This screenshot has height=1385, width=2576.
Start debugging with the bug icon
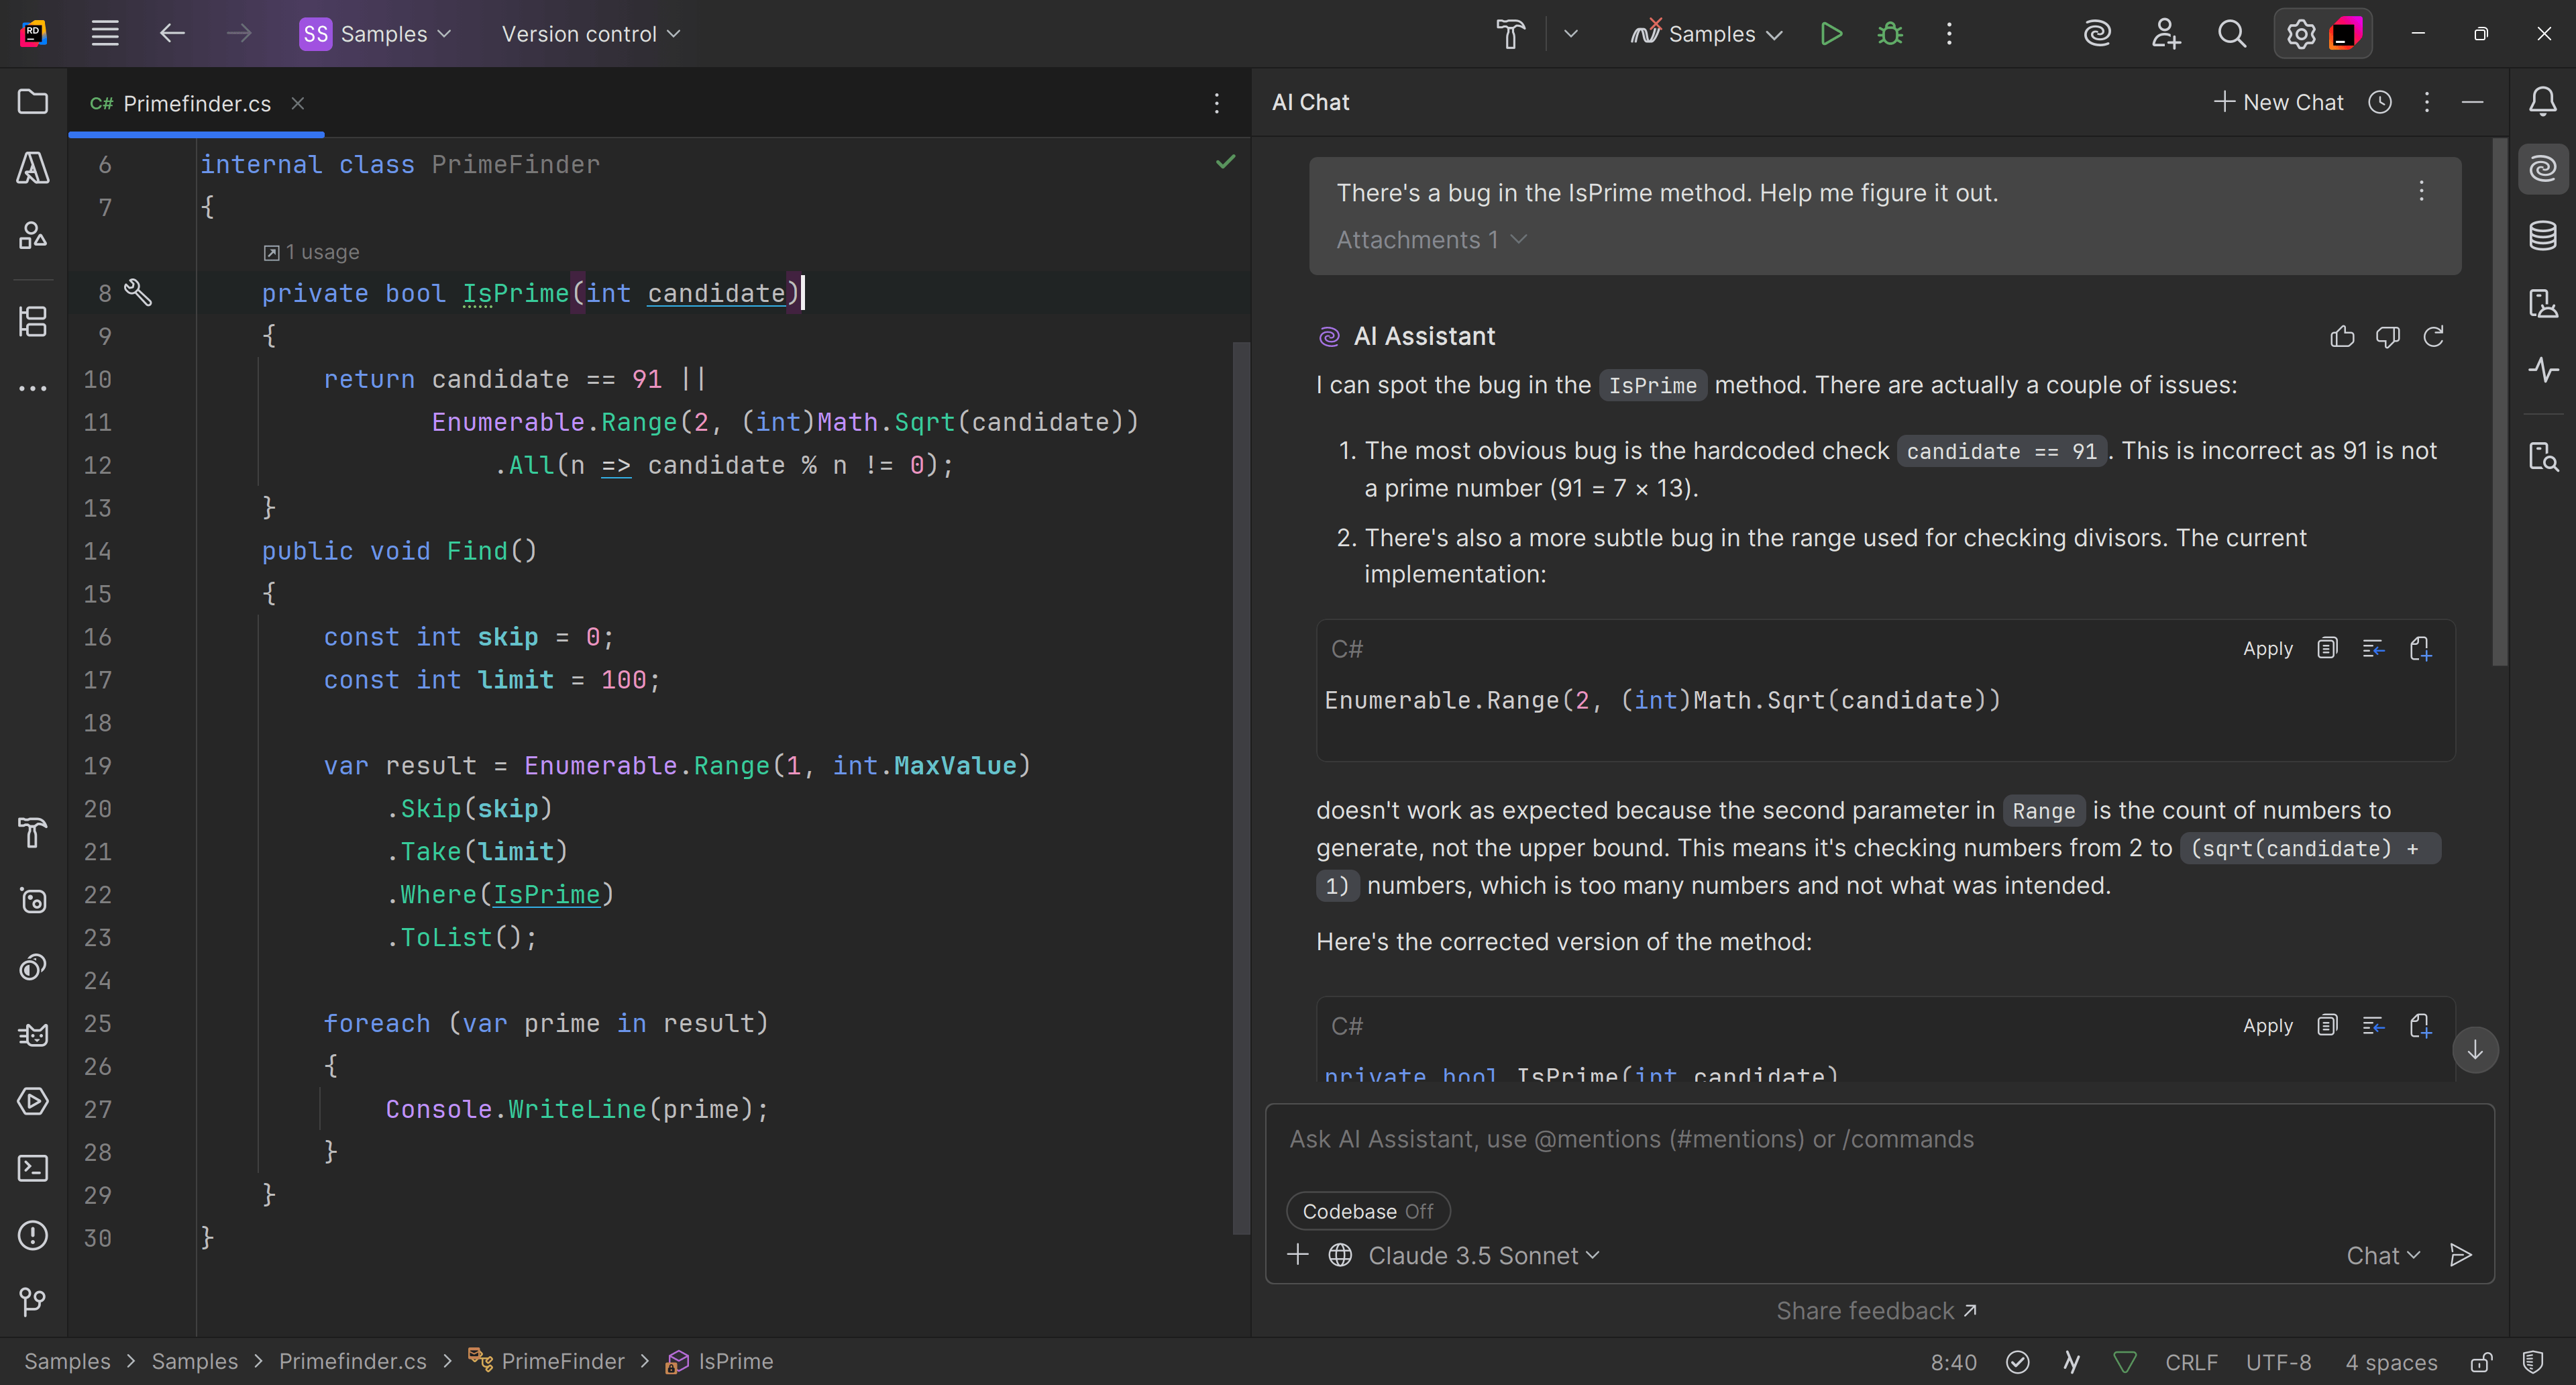pos(1889,34)
